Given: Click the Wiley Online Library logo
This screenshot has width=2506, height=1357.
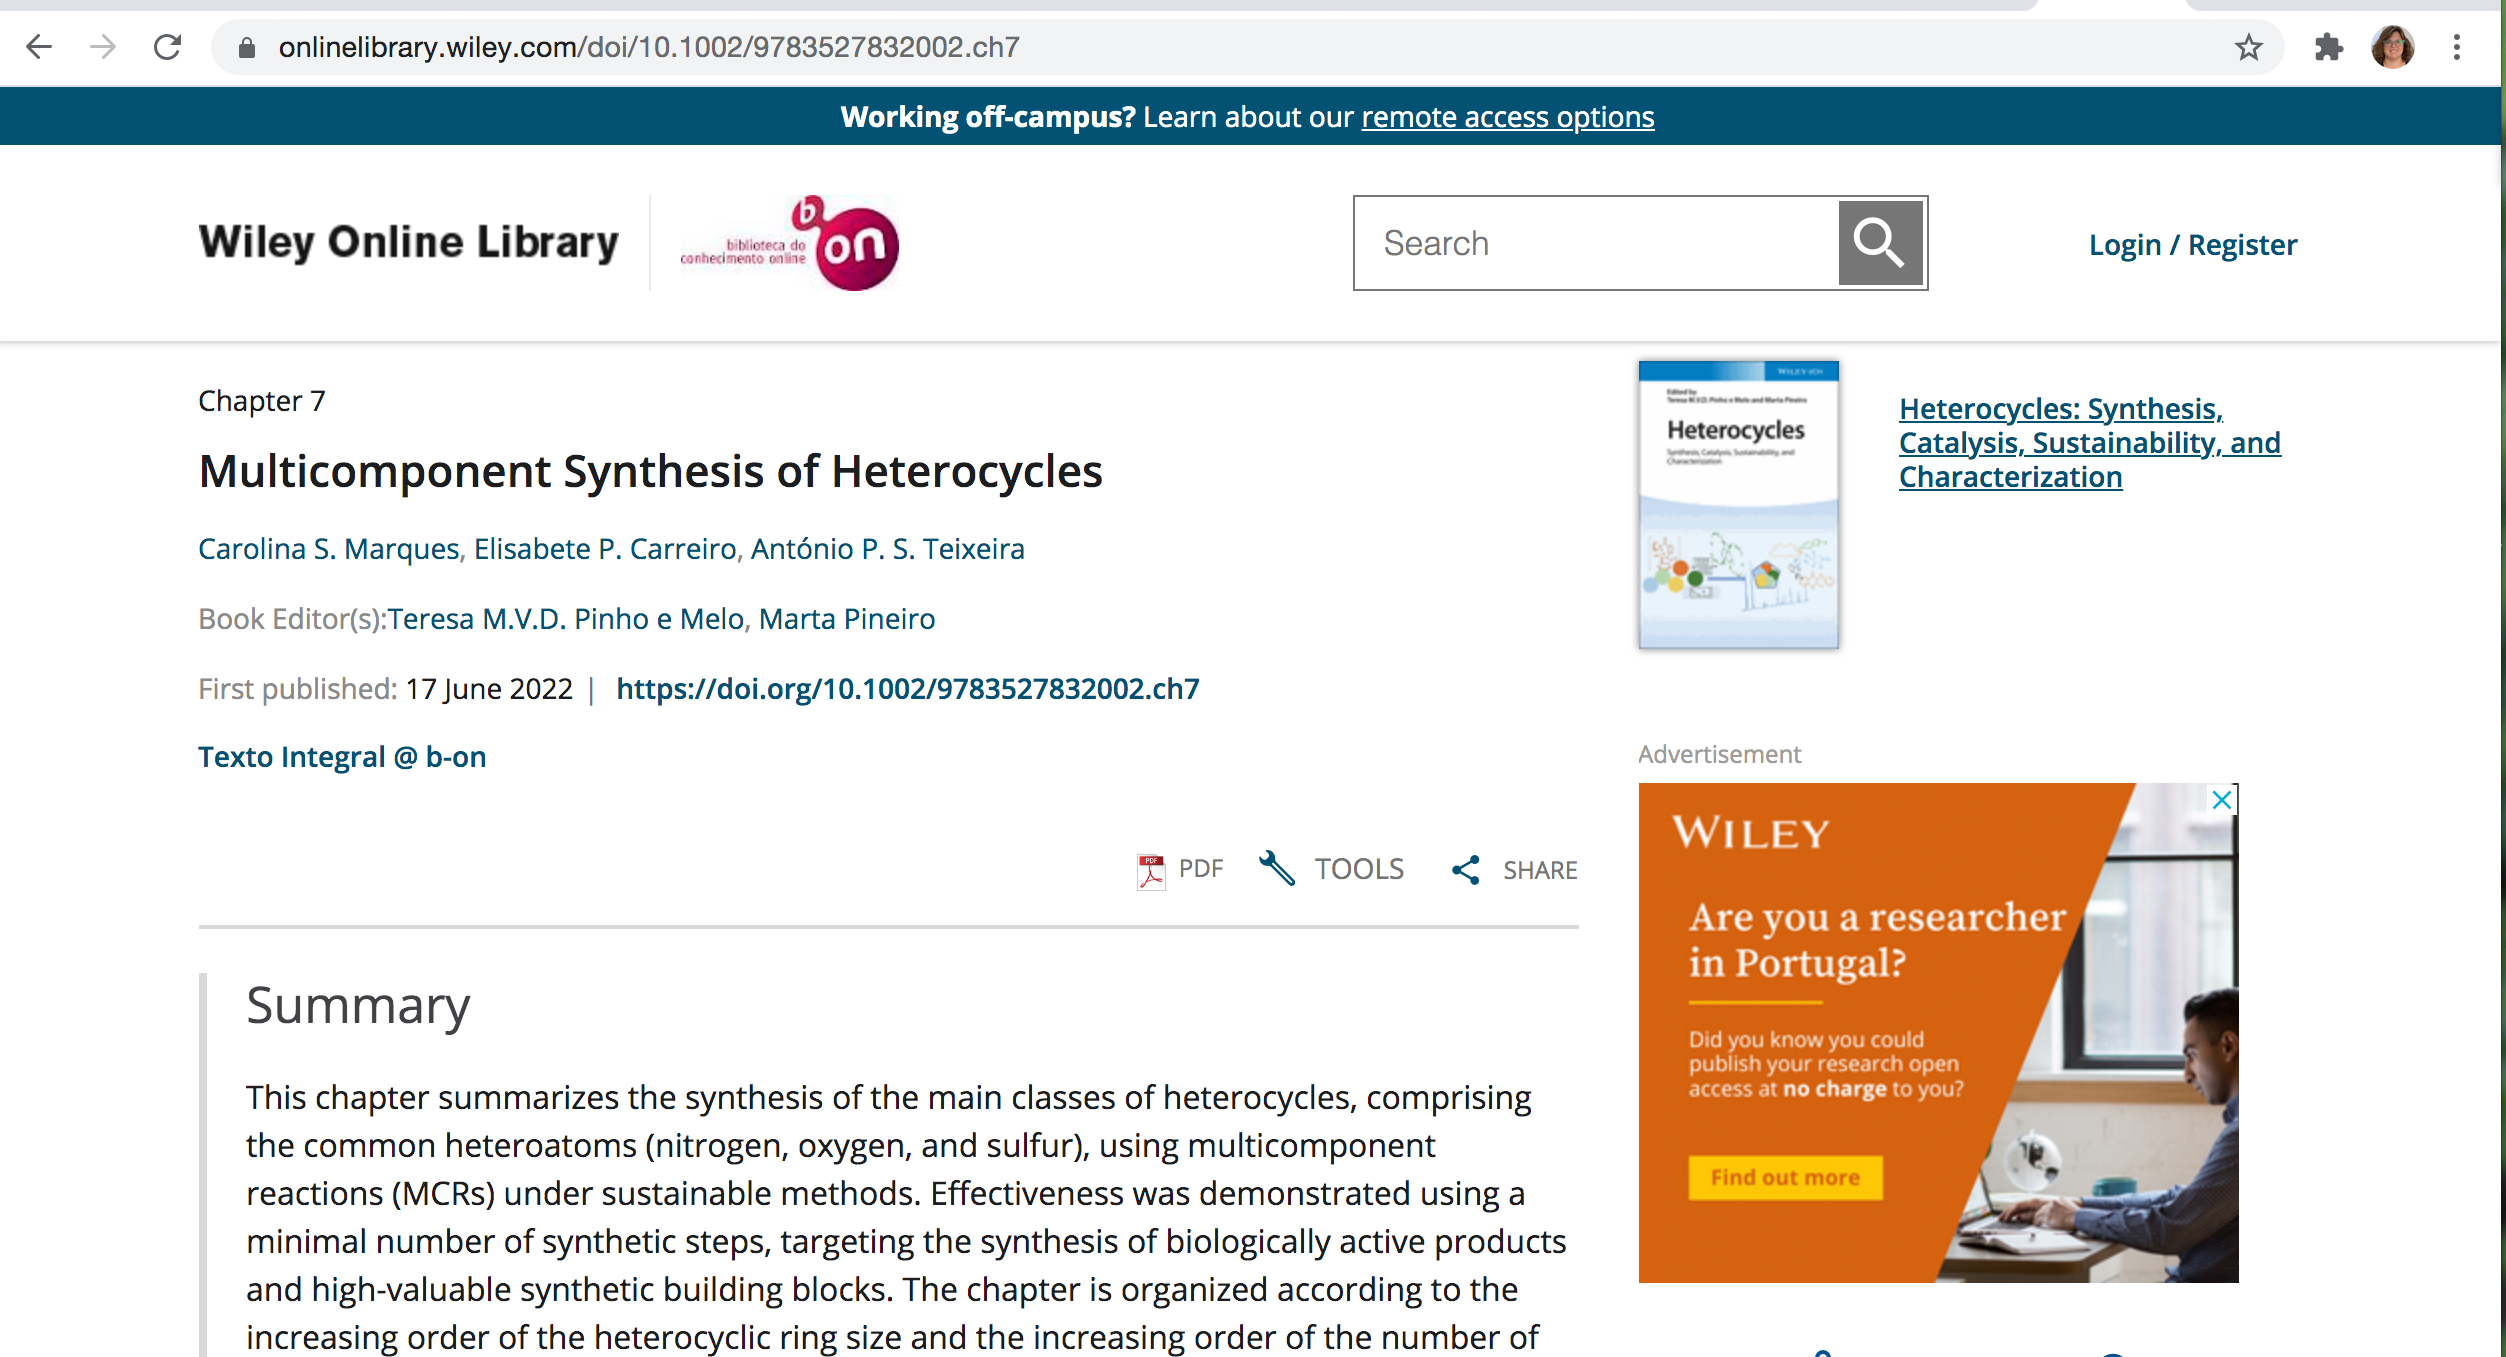Looking at the screenshot, I should point(408,243).
